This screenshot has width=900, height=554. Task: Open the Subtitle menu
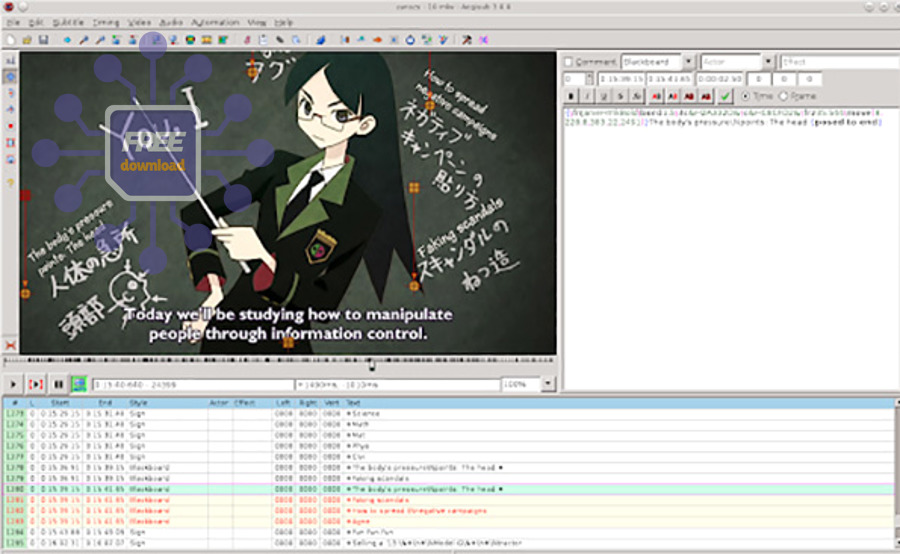click(x=68, y=22)
